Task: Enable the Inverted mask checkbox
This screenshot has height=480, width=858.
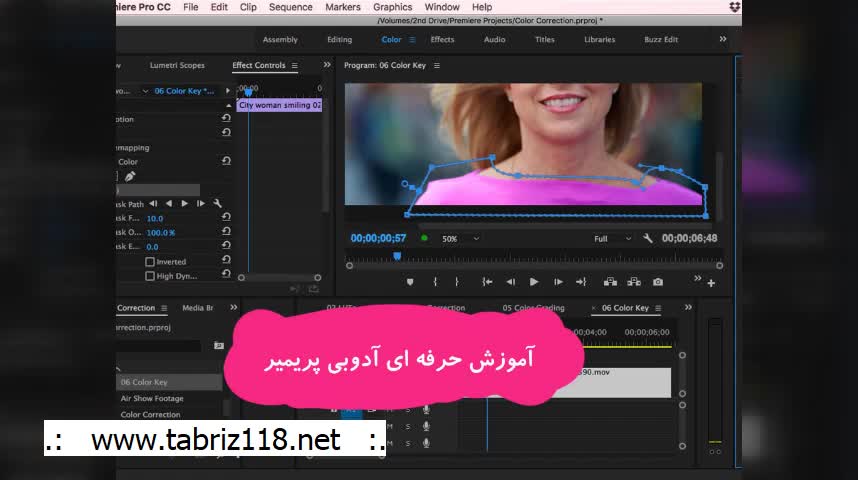Action: coord(150,262)
